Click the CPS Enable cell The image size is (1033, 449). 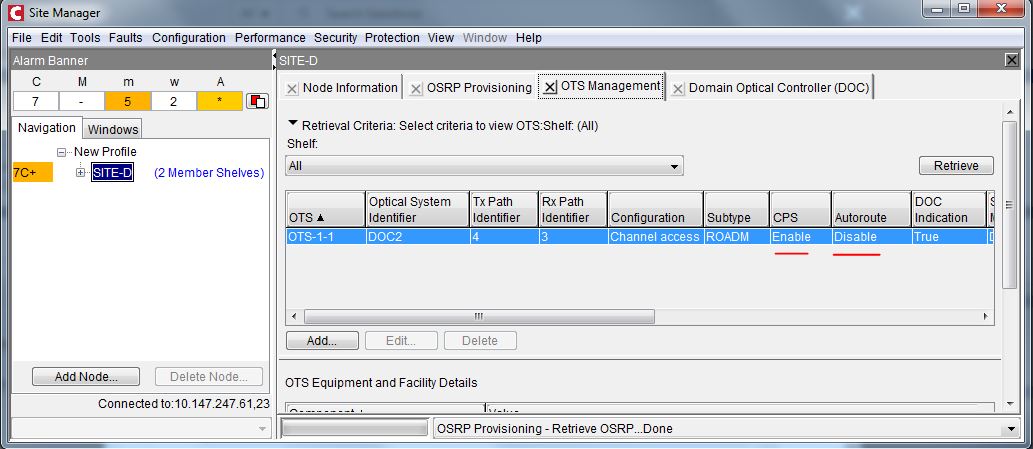(x=800, y=236)
